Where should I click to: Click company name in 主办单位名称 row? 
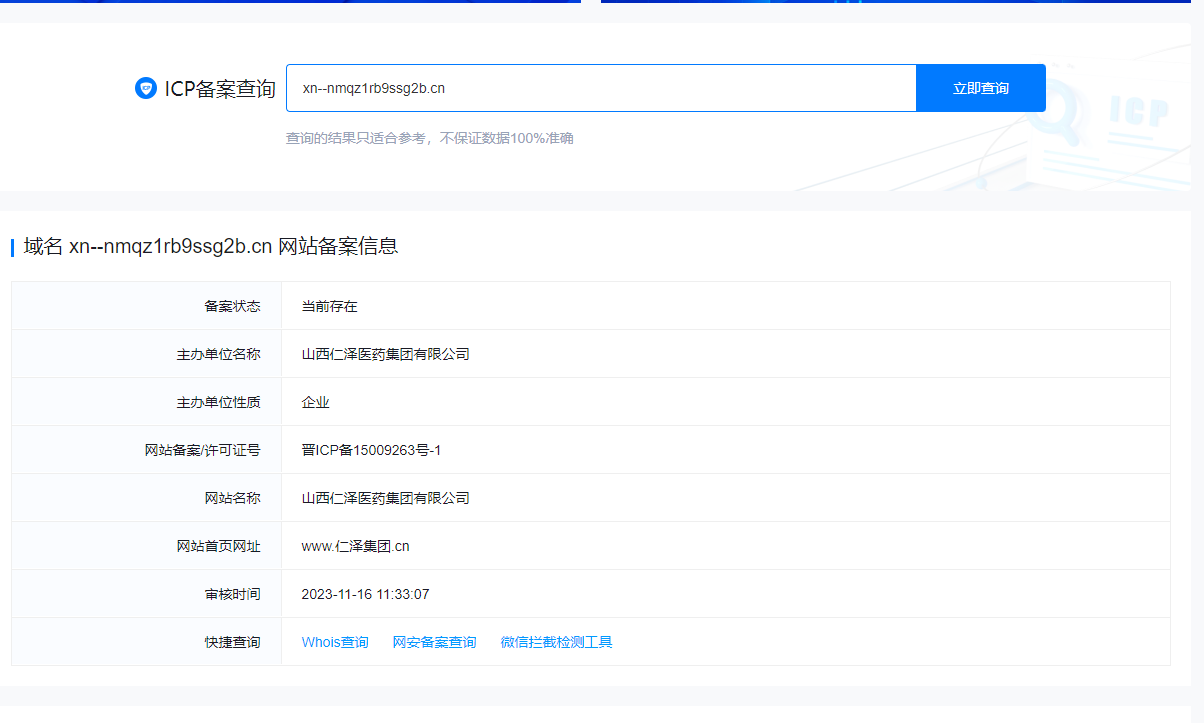pos(385,354)
